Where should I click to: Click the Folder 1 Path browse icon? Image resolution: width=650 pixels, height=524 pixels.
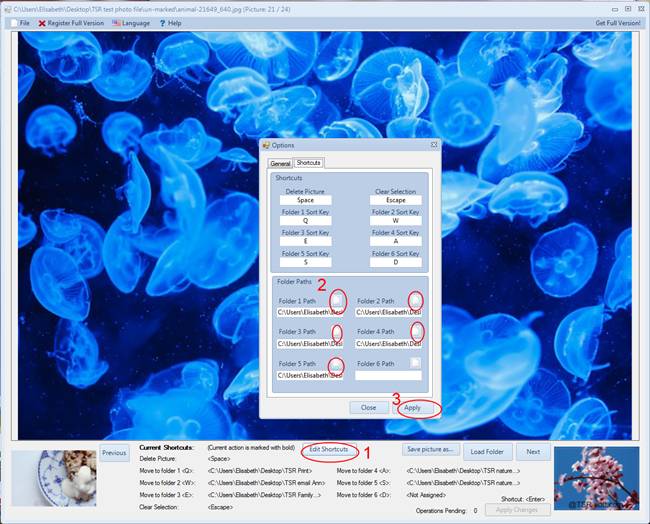click(x=338, y=299)
